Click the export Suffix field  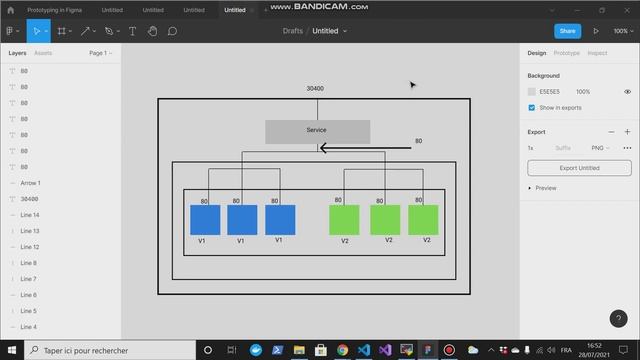pos(563,148)
